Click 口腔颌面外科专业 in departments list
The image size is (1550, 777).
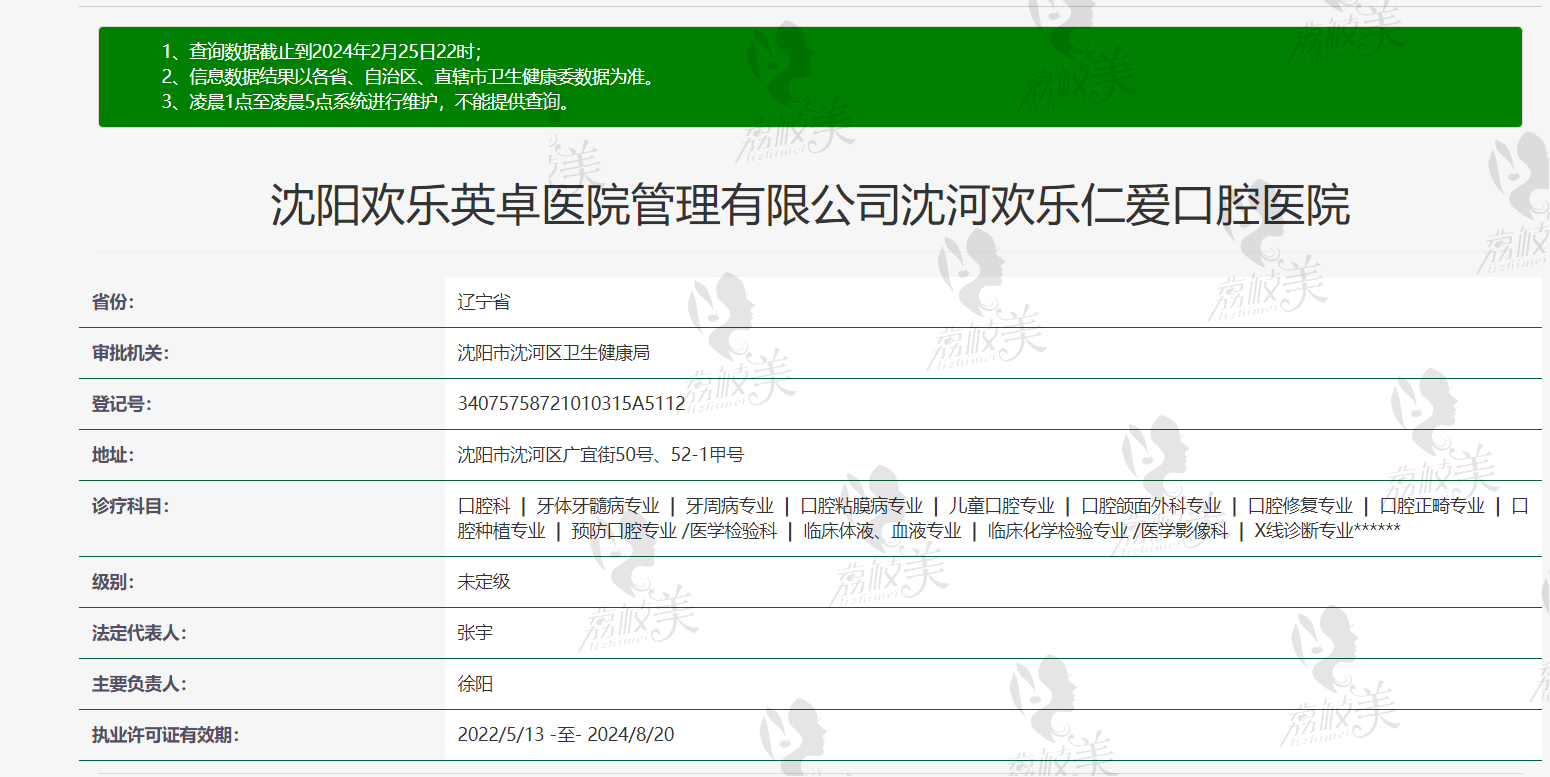point(1152,506)
